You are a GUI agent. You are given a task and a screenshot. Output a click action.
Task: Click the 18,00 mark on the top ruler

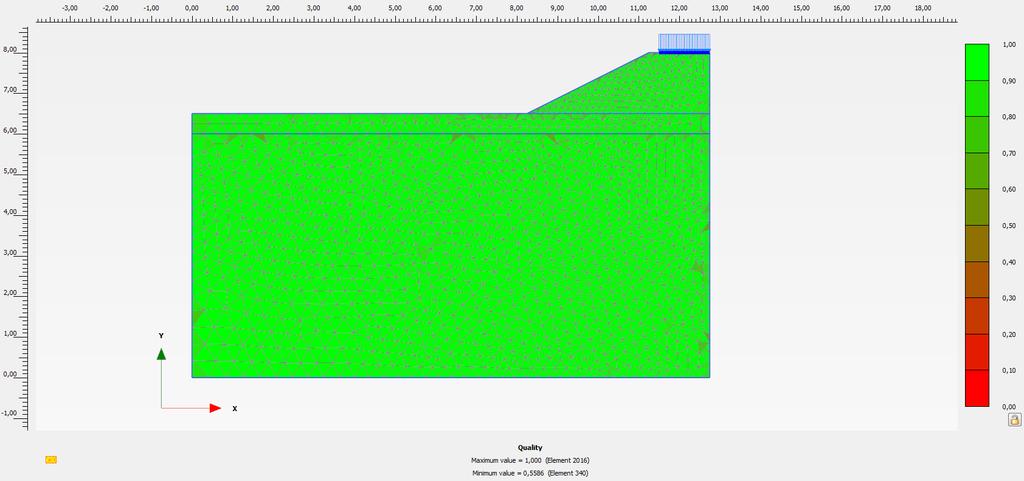[x=923, y=8]
